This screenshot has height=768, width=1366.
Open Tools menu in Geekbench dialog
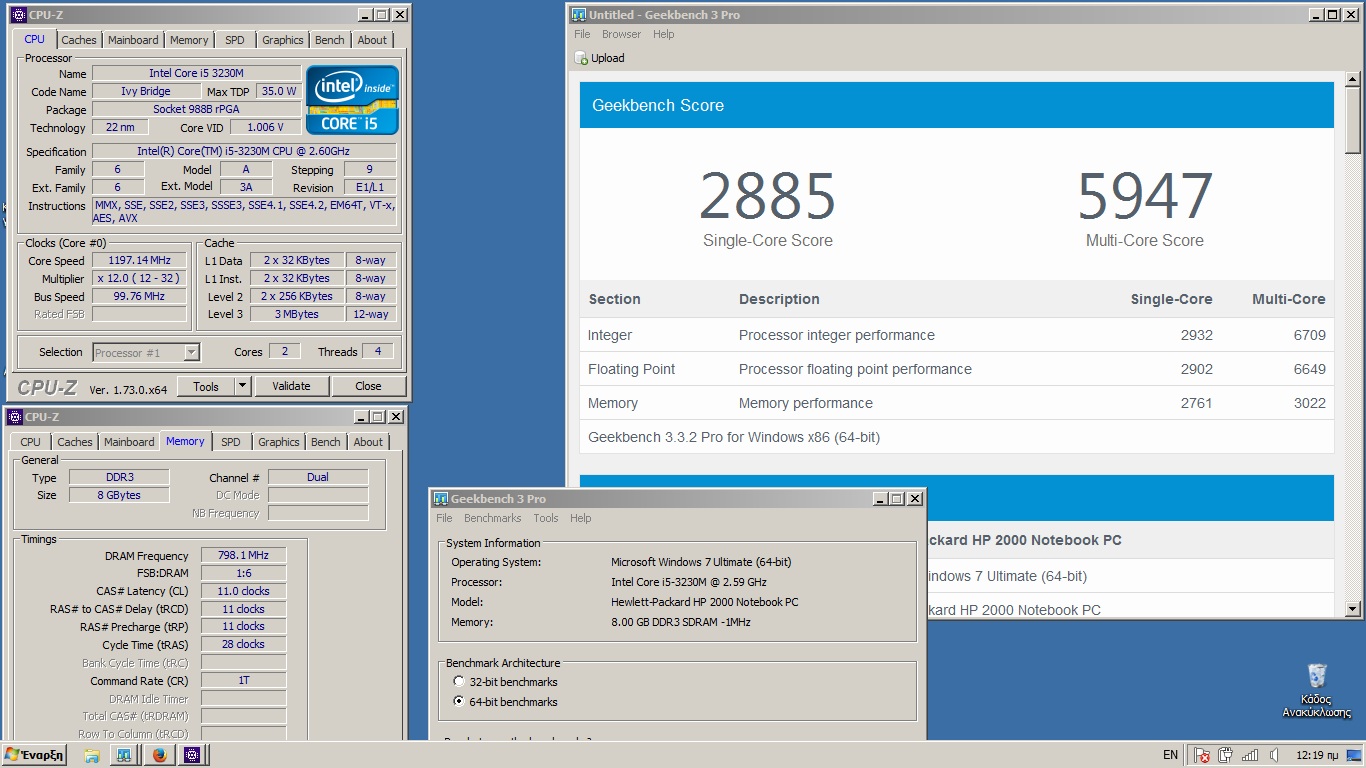[546, 518]
